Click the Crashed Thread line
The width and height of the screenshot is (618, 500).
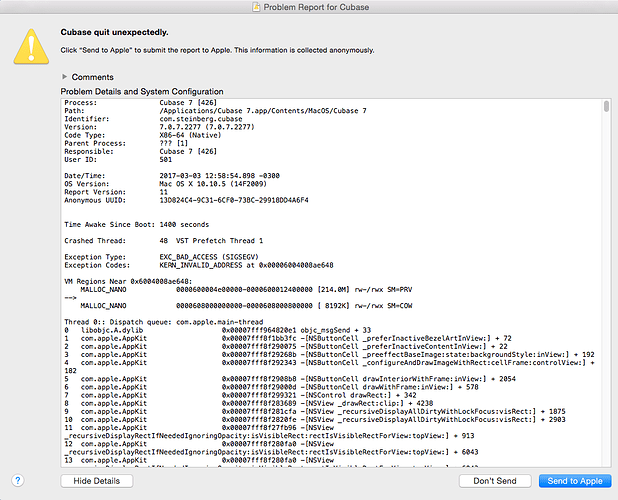click(x=164, y=241)
